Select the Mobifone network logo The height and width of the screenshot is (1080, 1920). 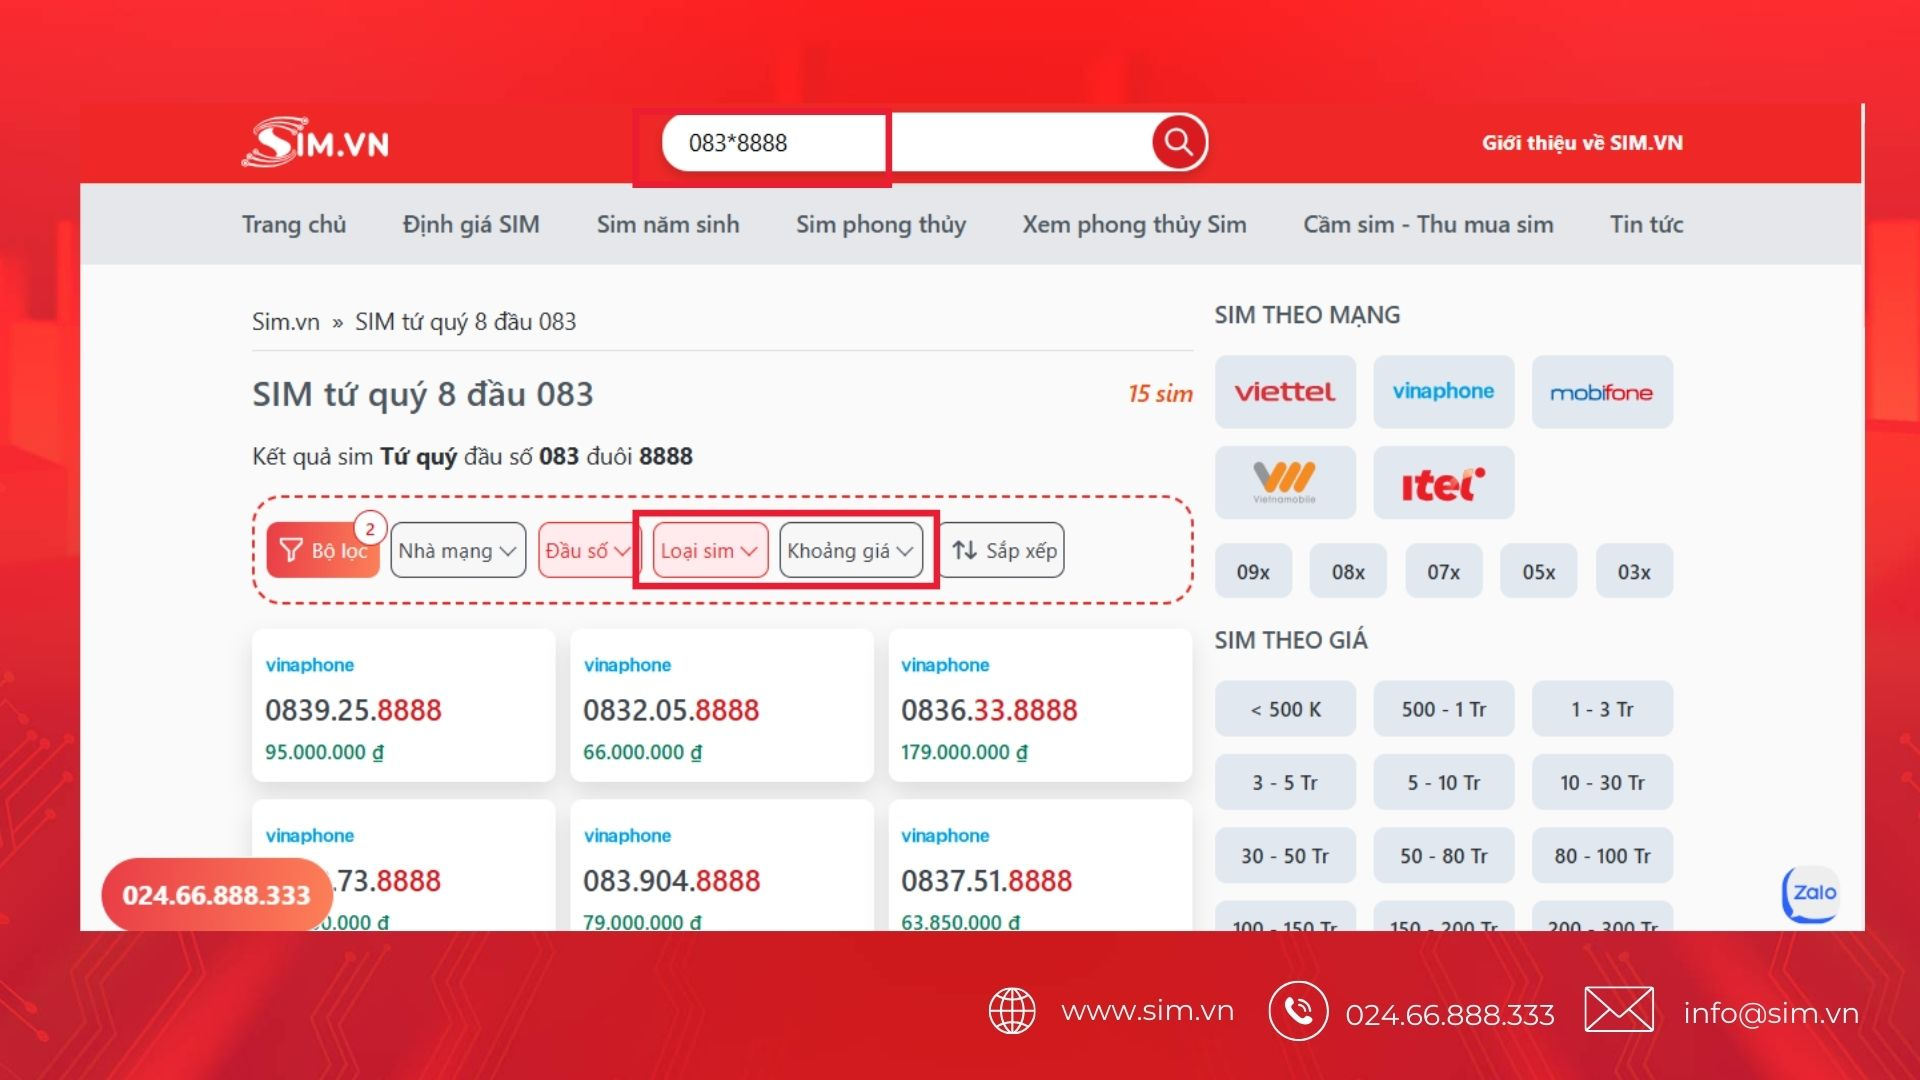[x=1602, y=392]
